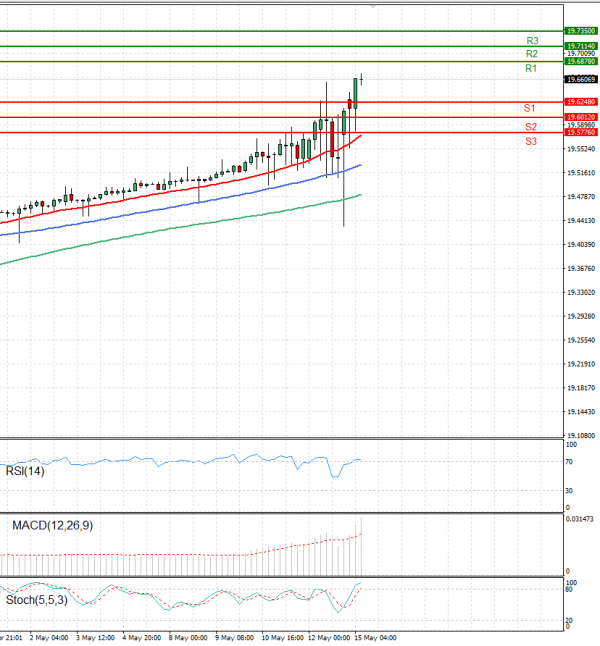Select the red 19.60120 price tag
The image size is (600, 646).
(x=581, y=117)
